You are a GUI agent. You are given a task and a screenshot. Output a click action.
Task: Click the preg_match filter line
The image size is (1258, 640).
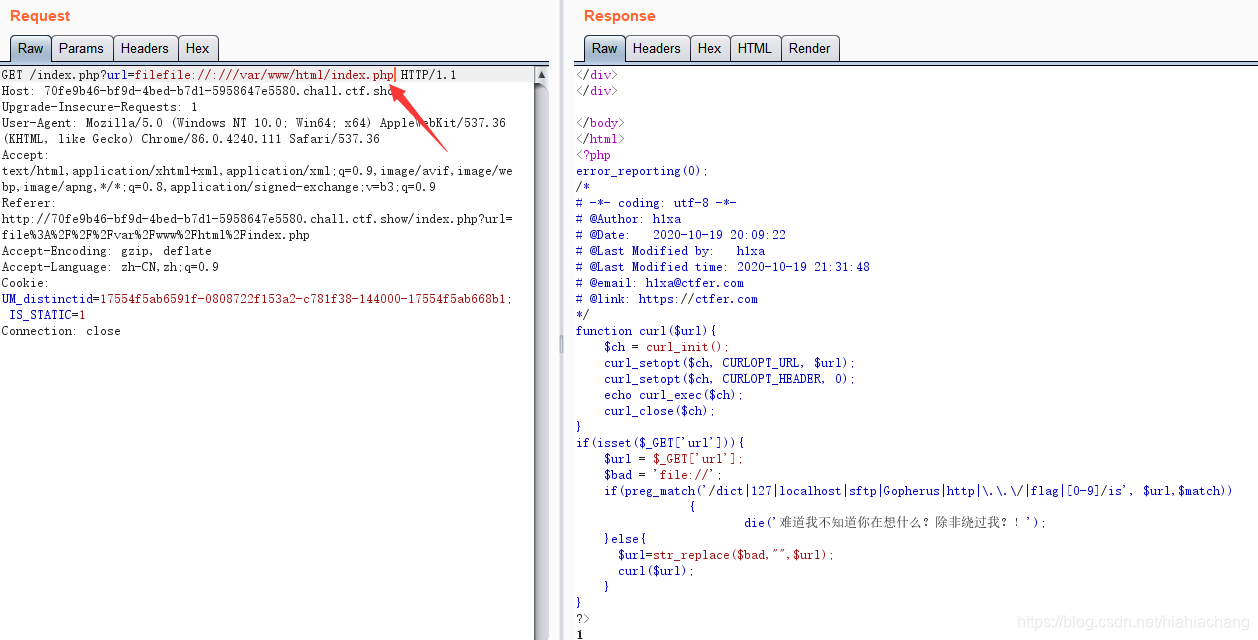pos(918,491)
